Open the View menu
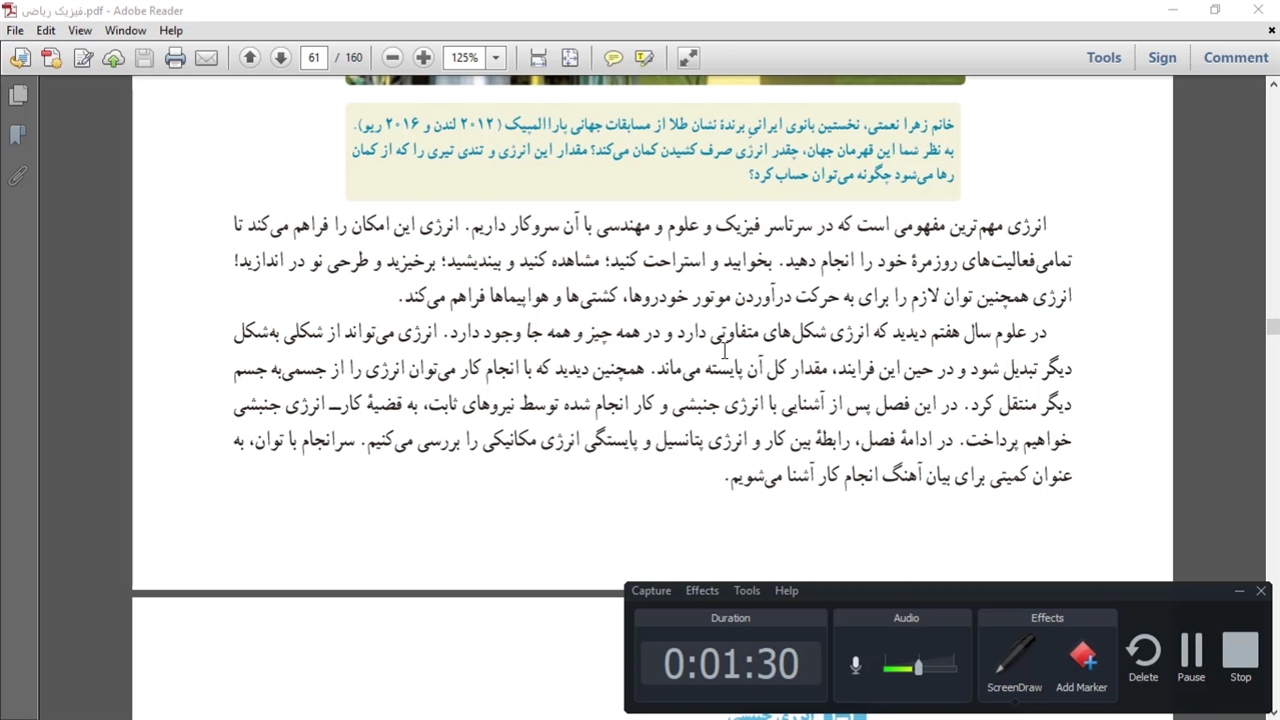Image resolution: width=1280 pixels, height=720 pixels. [x=80, y=31]
